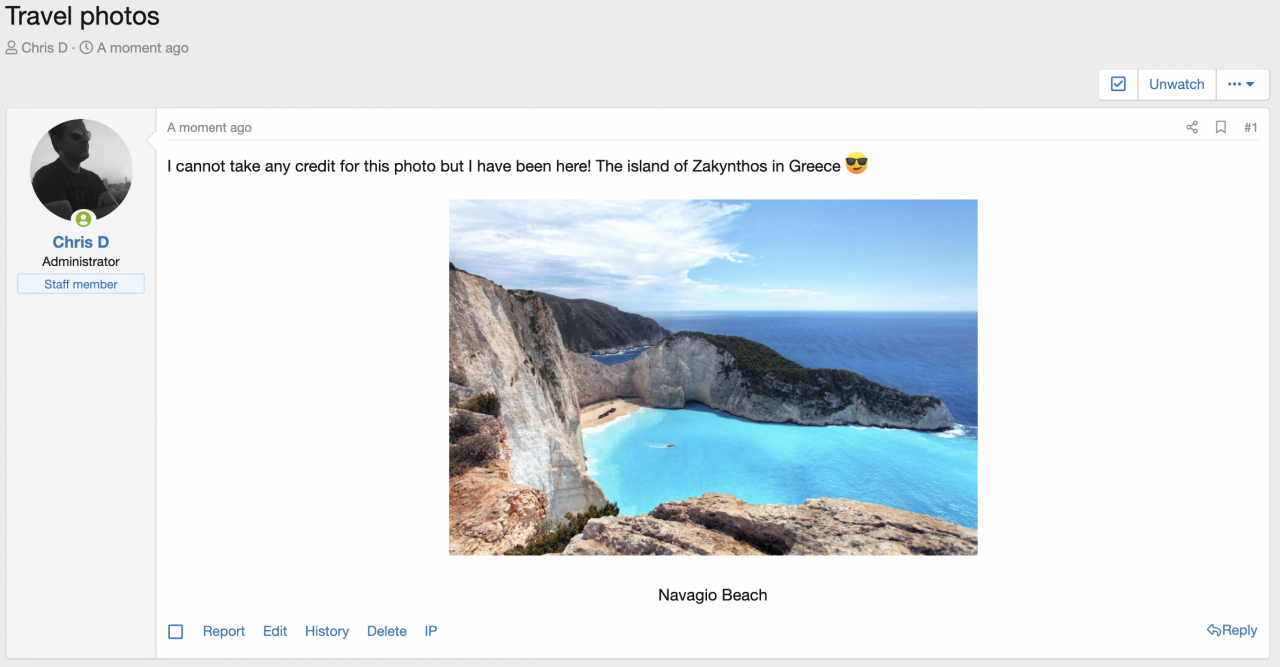
Task: Report this post
Action: tap(224, 631)
